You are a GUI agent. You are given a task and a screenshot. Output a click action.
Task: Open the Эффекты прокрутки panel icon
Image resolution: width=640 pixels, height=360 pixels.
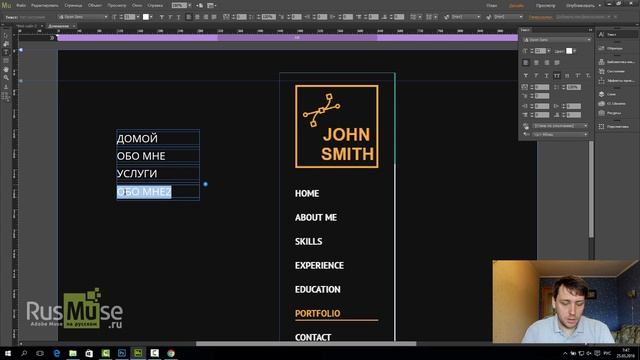point(616,80)
